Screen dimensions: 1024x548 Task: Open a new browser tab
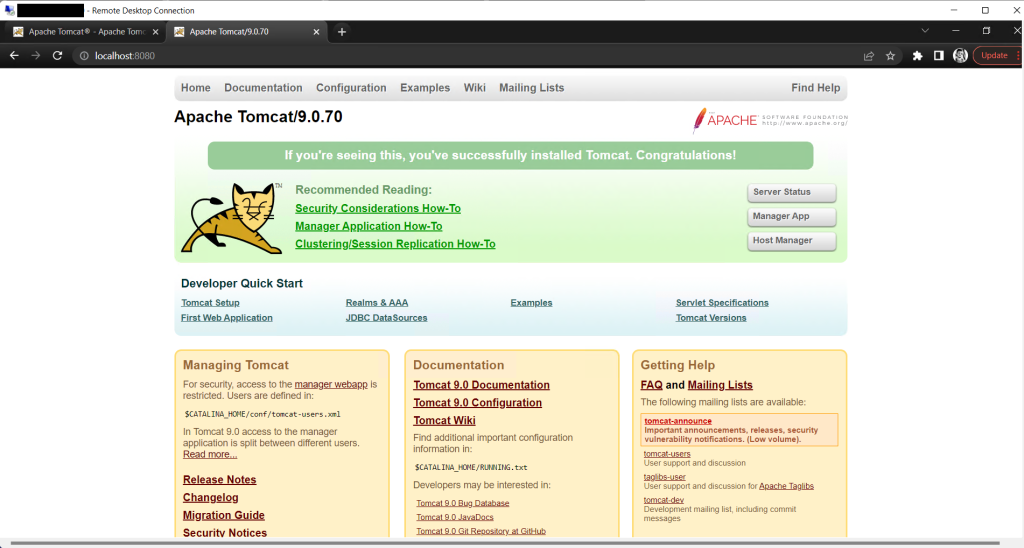tap(342, 31)
